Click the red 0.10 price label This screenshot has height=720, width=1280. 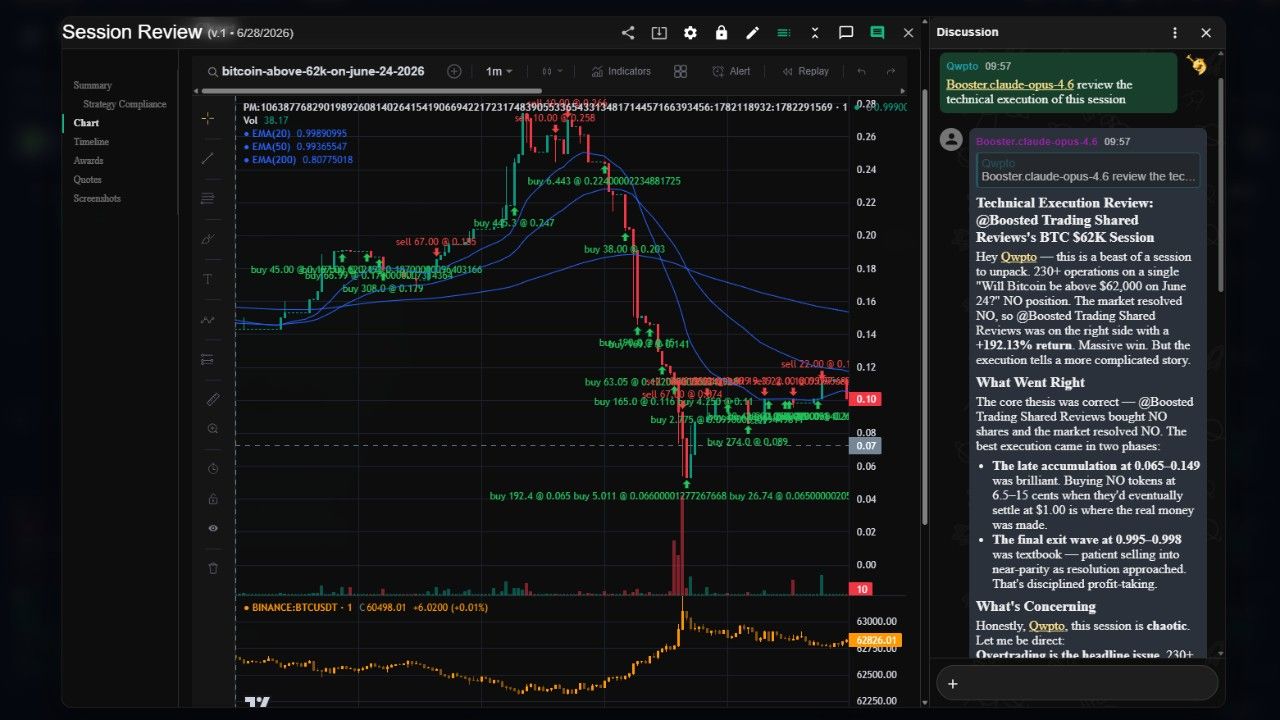(x=865, y=399)
